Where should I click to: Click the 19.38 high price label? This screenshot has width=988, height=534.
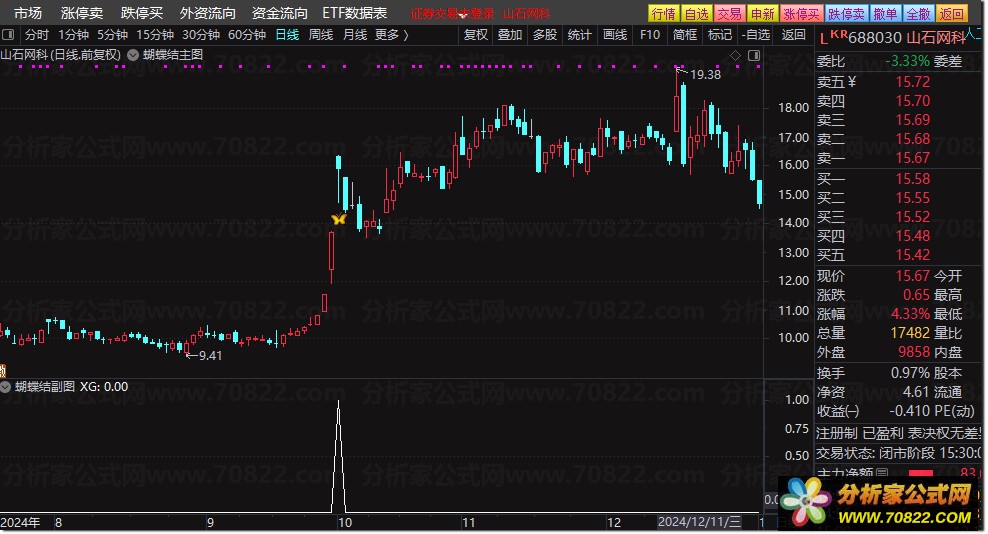(705, 74)
